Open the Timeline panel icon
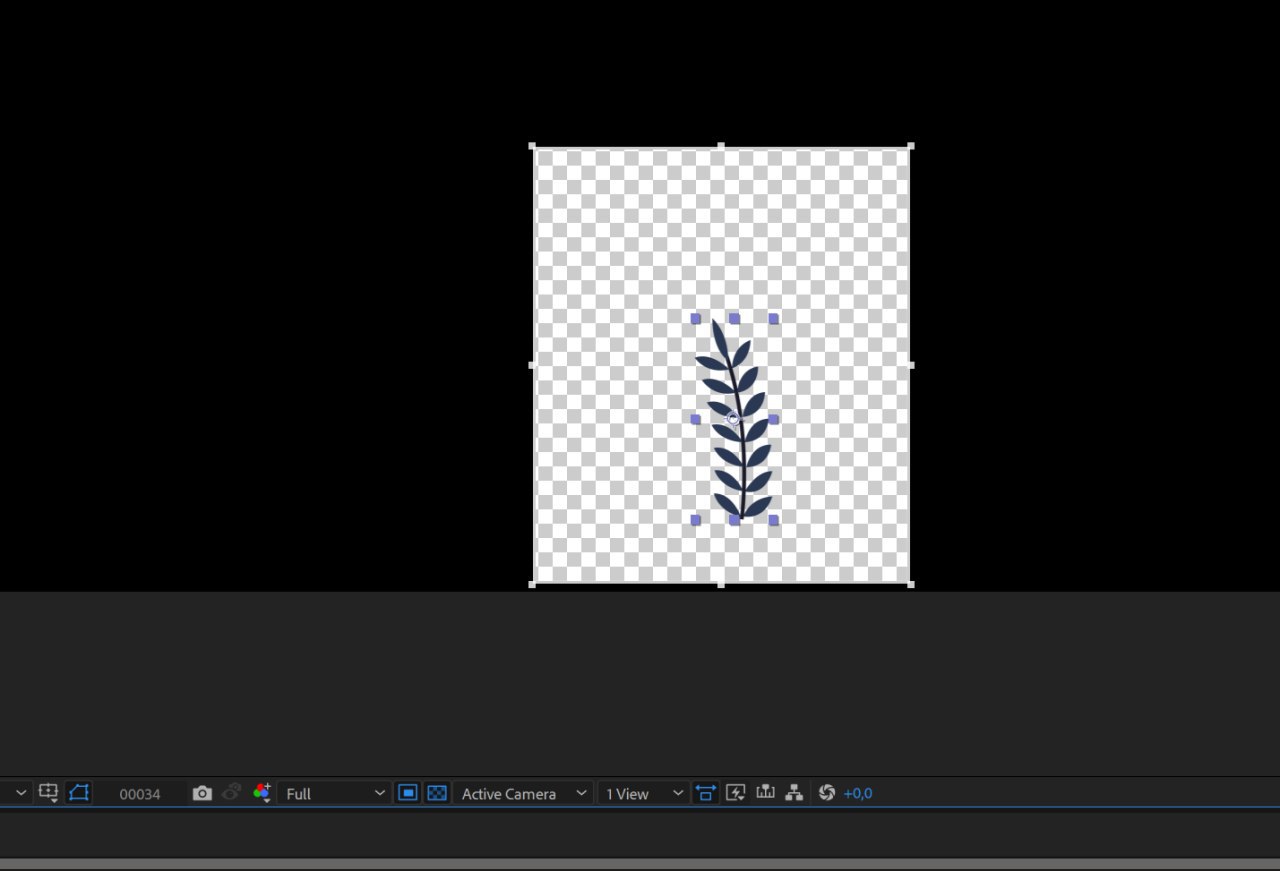Viewport: 1280px width, 871px height. point(766,792)
